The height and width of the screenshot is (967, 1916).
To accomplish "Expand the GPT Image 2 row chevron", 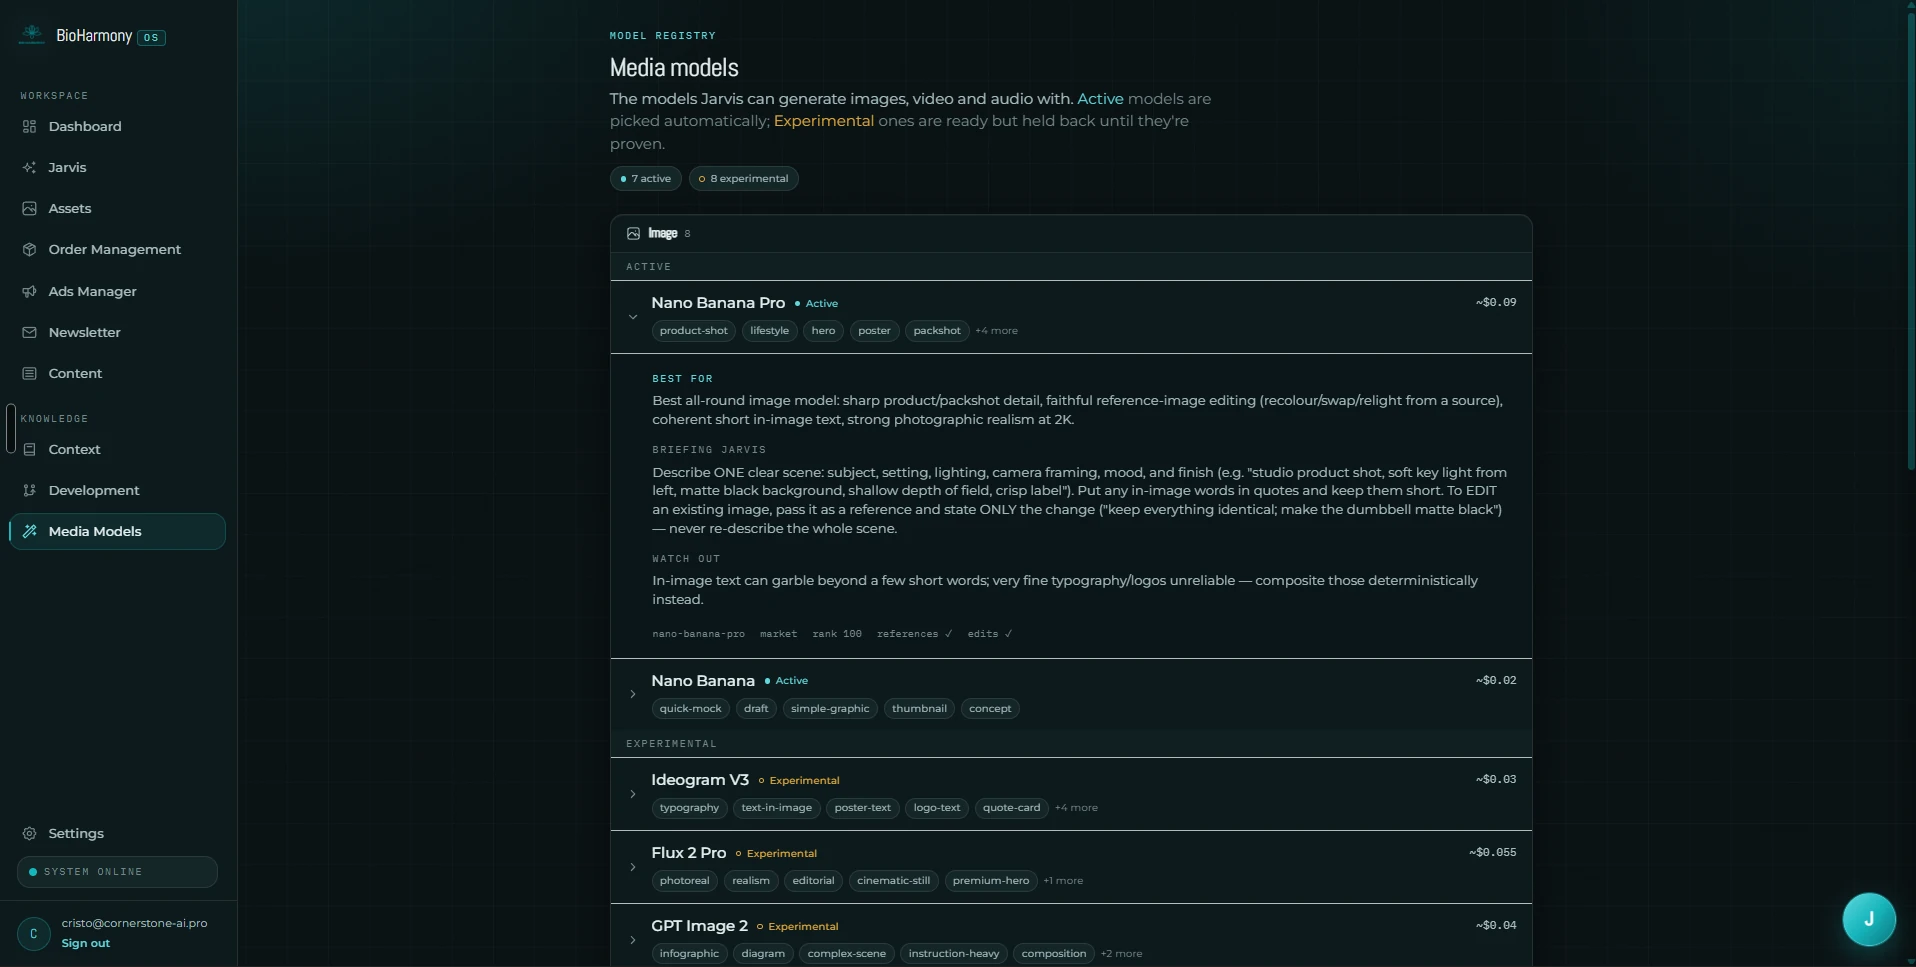I will coord(633,940).
